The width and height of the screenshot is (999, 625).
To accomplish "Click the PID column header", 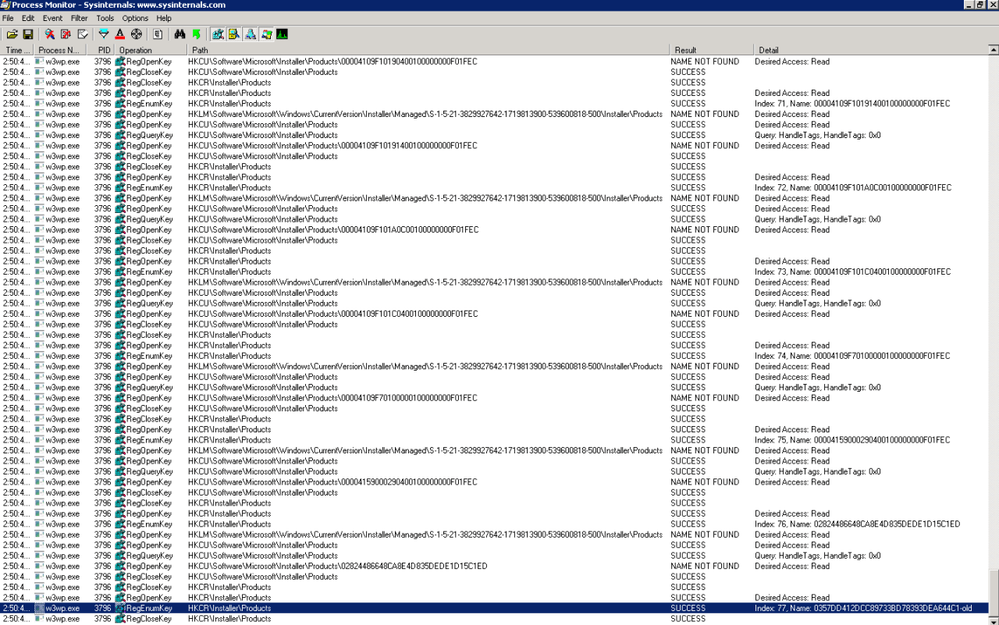I will point(104,49).
